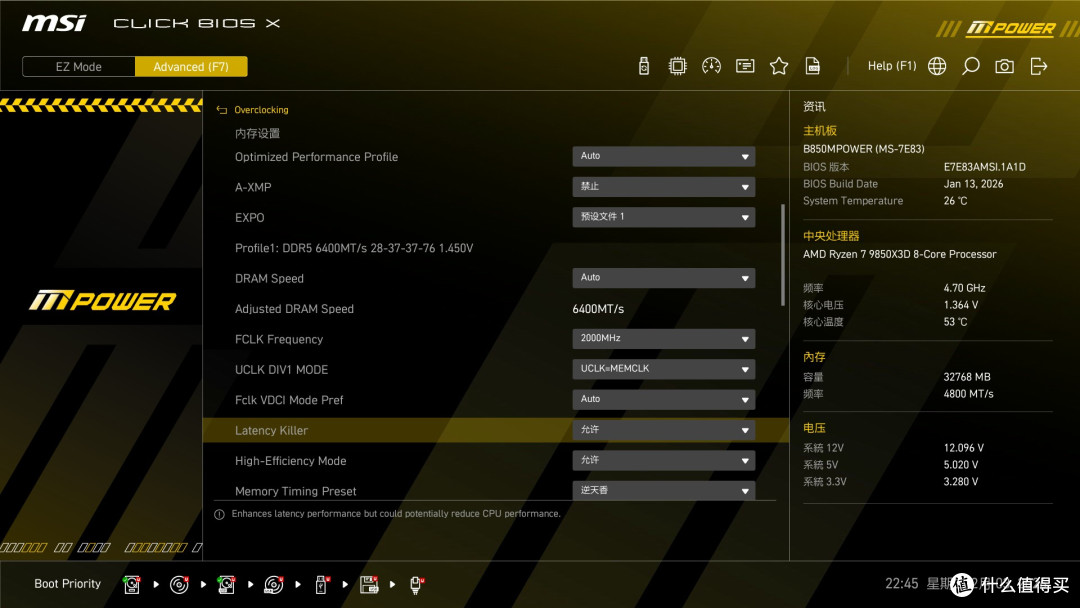Click the MSI logo

[x=54, y=23]
